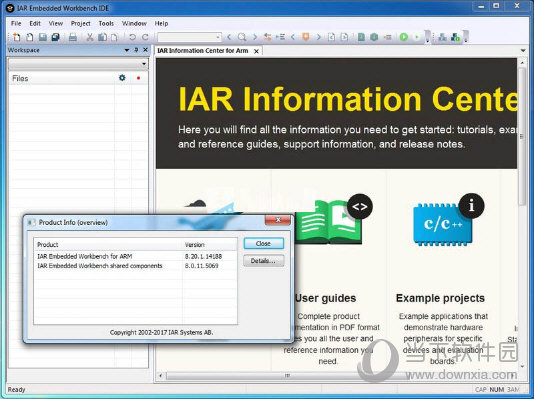Viewport: 534px width, 399px height.
Task: Click the Redo arrow icon
Action: click(x=145, y=37)
